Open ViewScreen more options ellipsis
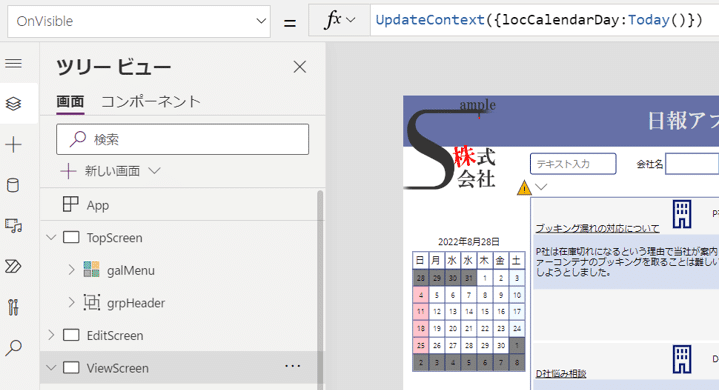The height and width of the screenshot is (390, 719). (293, 366)
